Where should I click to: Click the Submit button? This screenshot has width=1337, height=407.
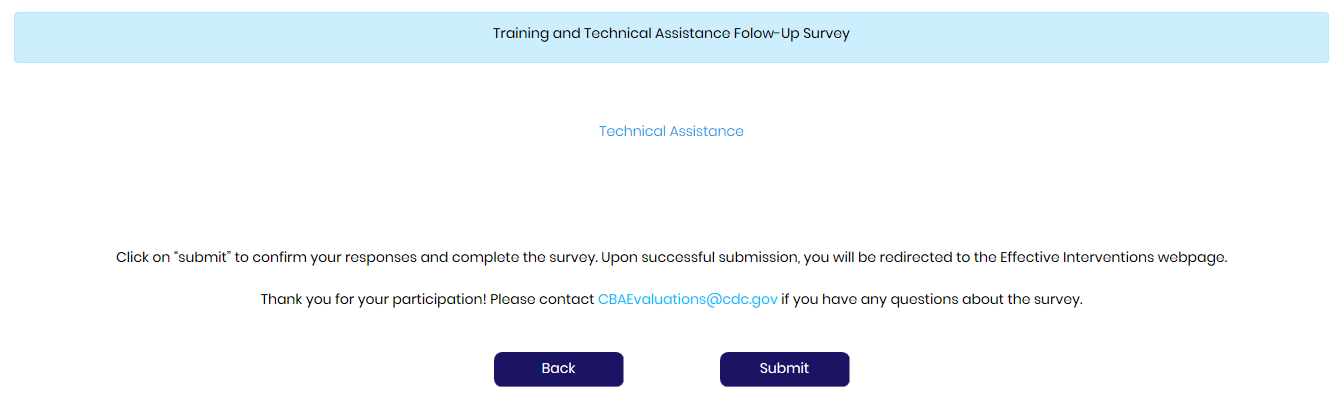coord(784,369)
